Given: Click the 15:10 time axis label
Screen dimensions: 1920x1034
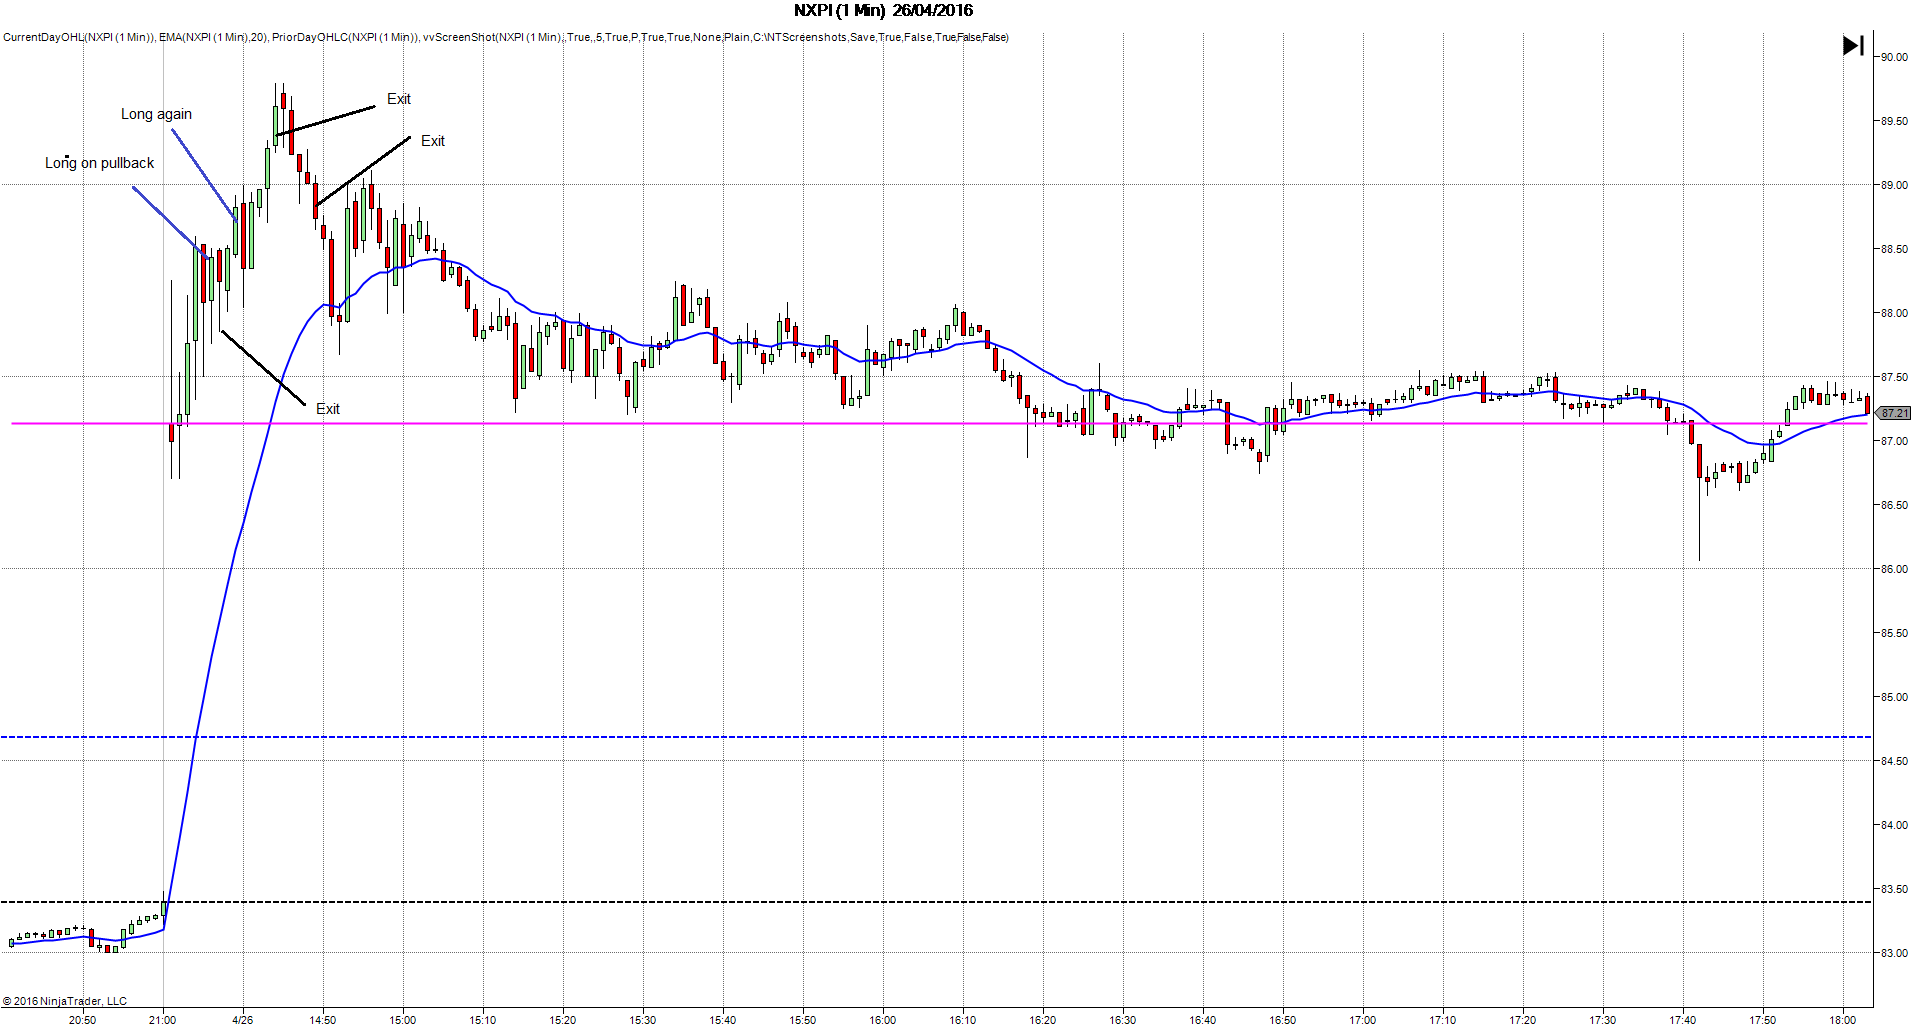Looking at the screenshot, I should pyautogui.click(x=483, y=1020).
